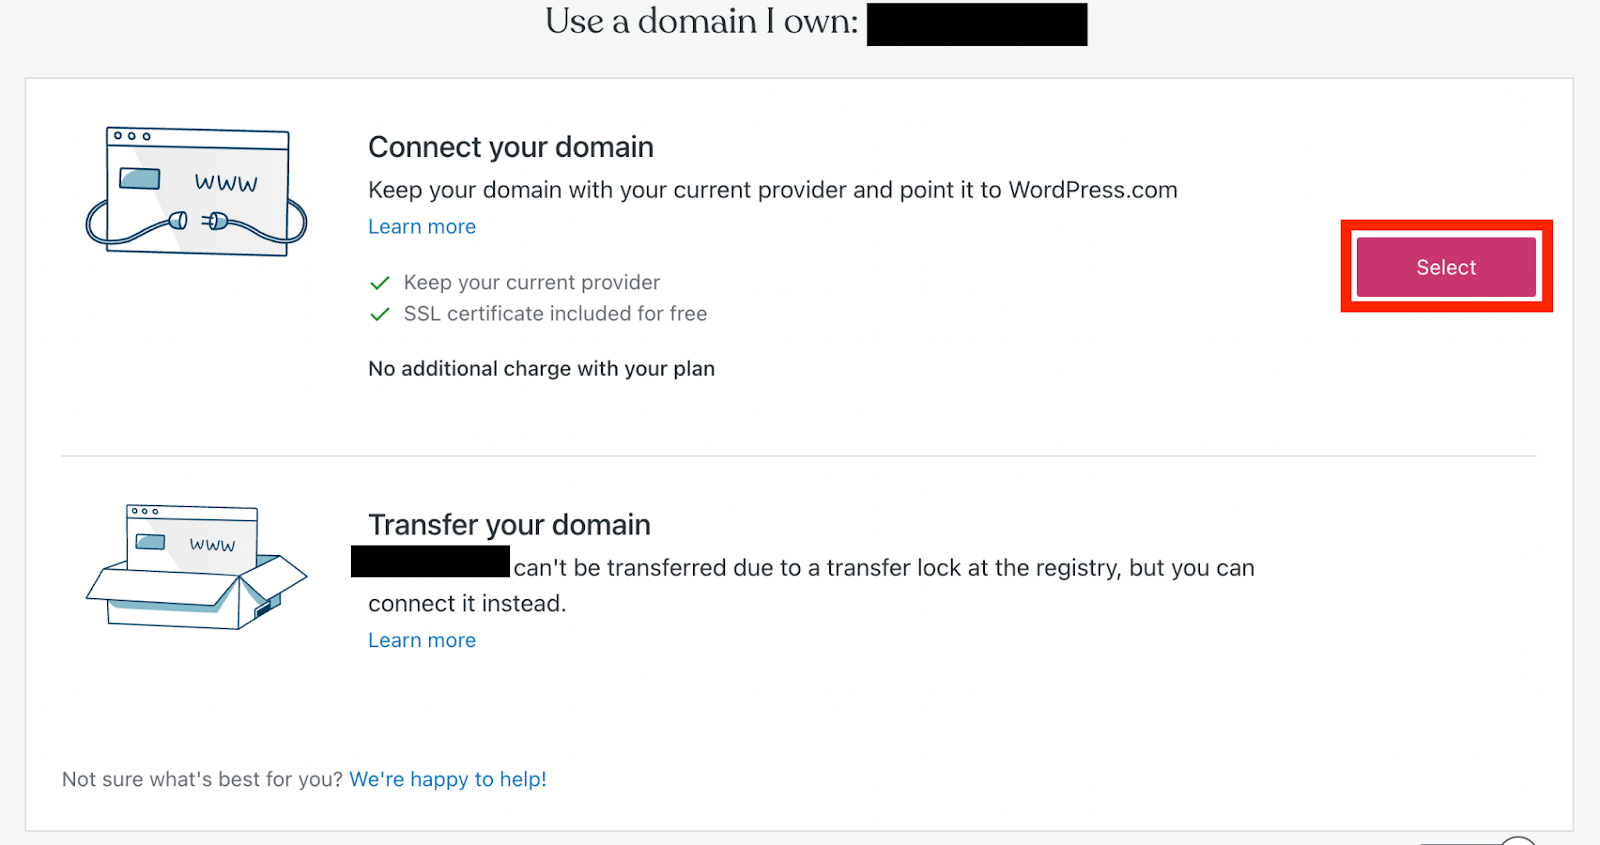
Task: Click the redacted domain name in the page title
Action: [976, 24]
